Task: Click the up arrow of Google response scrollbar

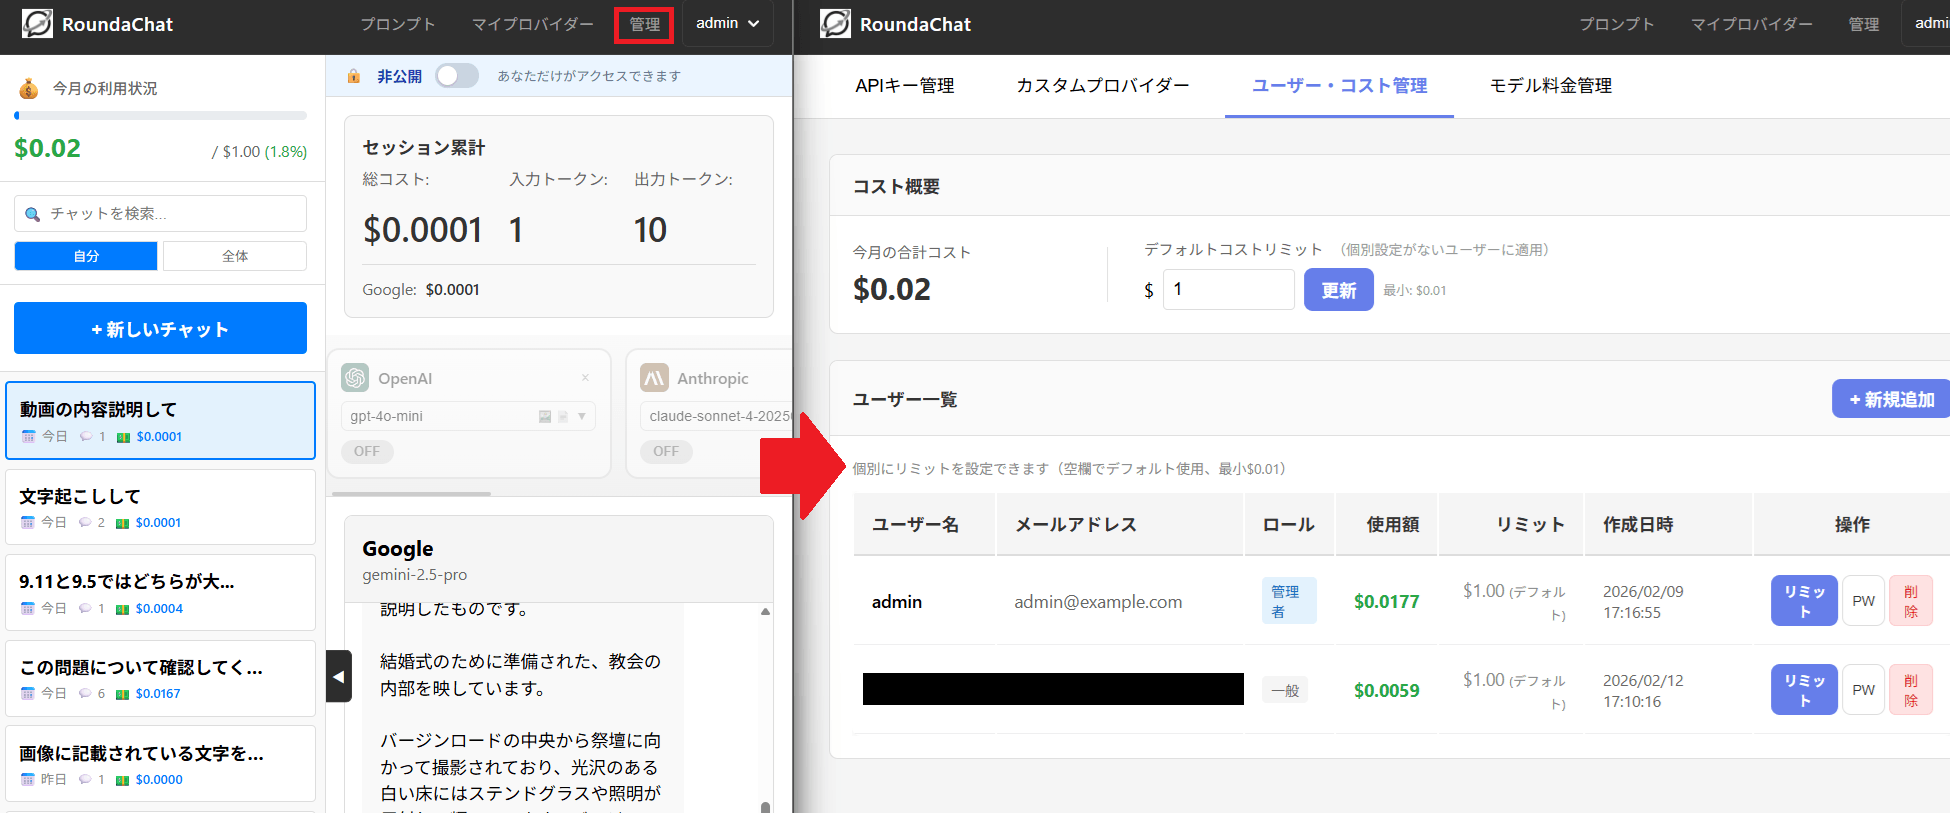Action: click(x=765, y=611)
